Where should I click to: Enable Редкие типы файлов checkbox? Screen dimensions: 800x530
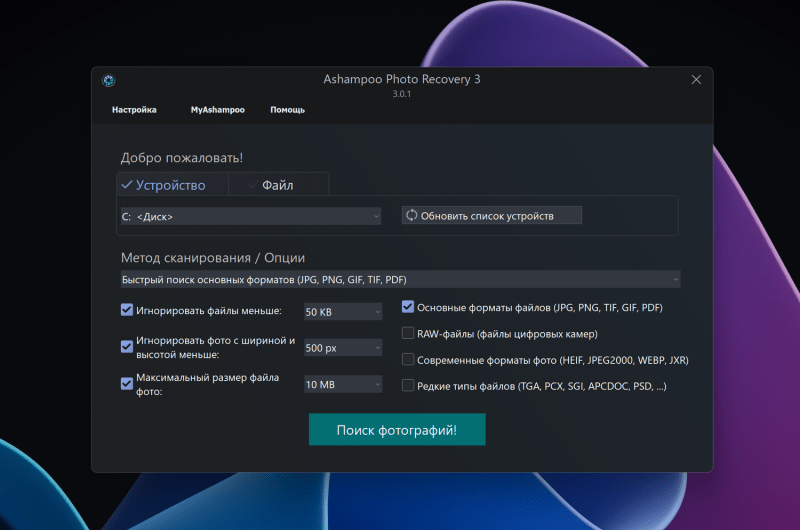(x=408, y=386)
